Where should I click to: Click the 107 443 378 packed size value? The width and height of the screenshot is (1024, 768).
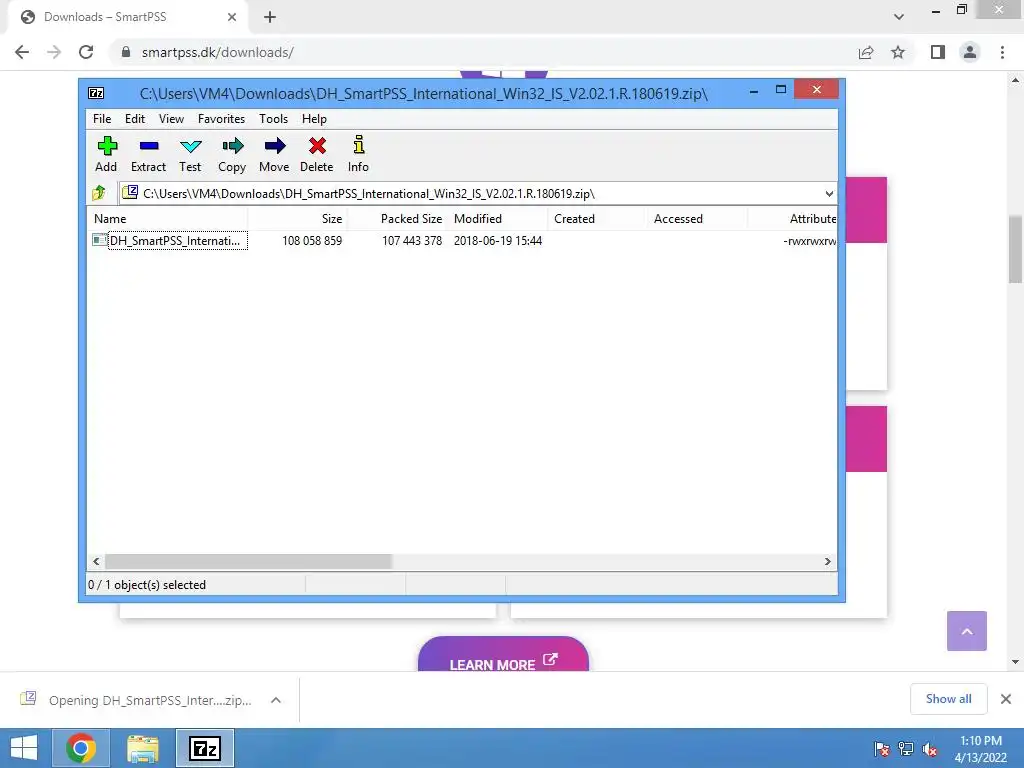click(x=411, y=241)
